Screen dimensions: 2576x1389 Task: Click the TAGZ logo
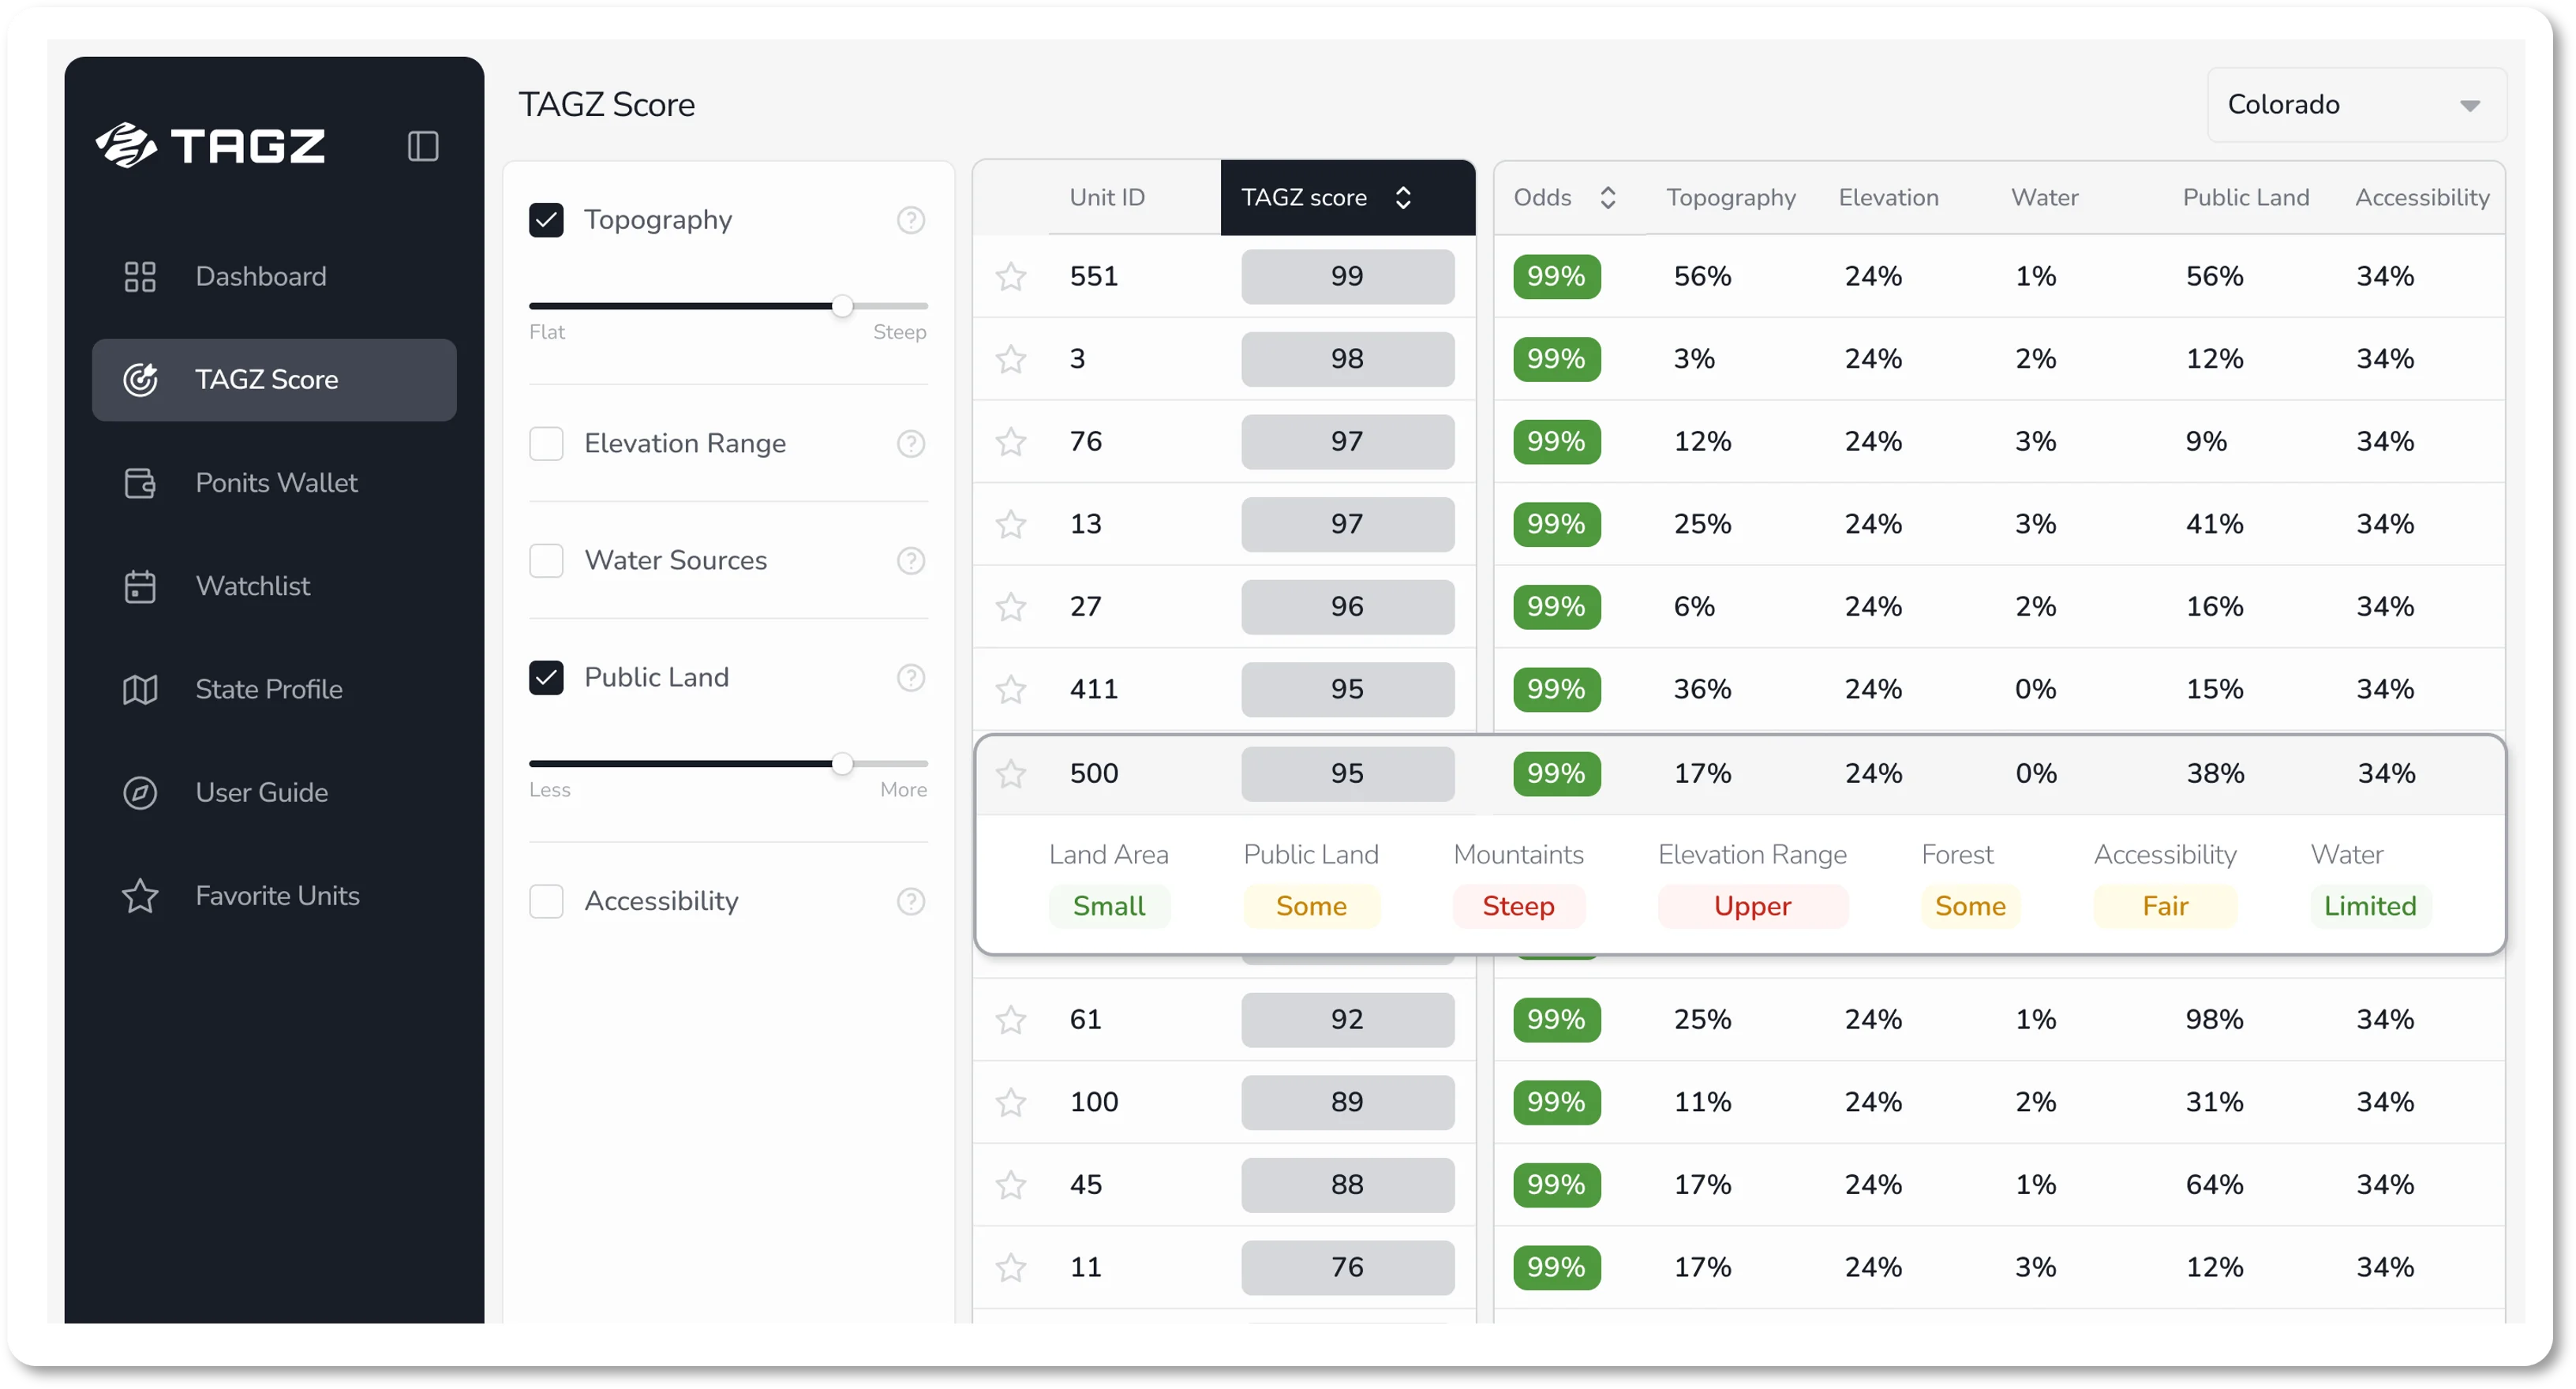click(209, 145)
